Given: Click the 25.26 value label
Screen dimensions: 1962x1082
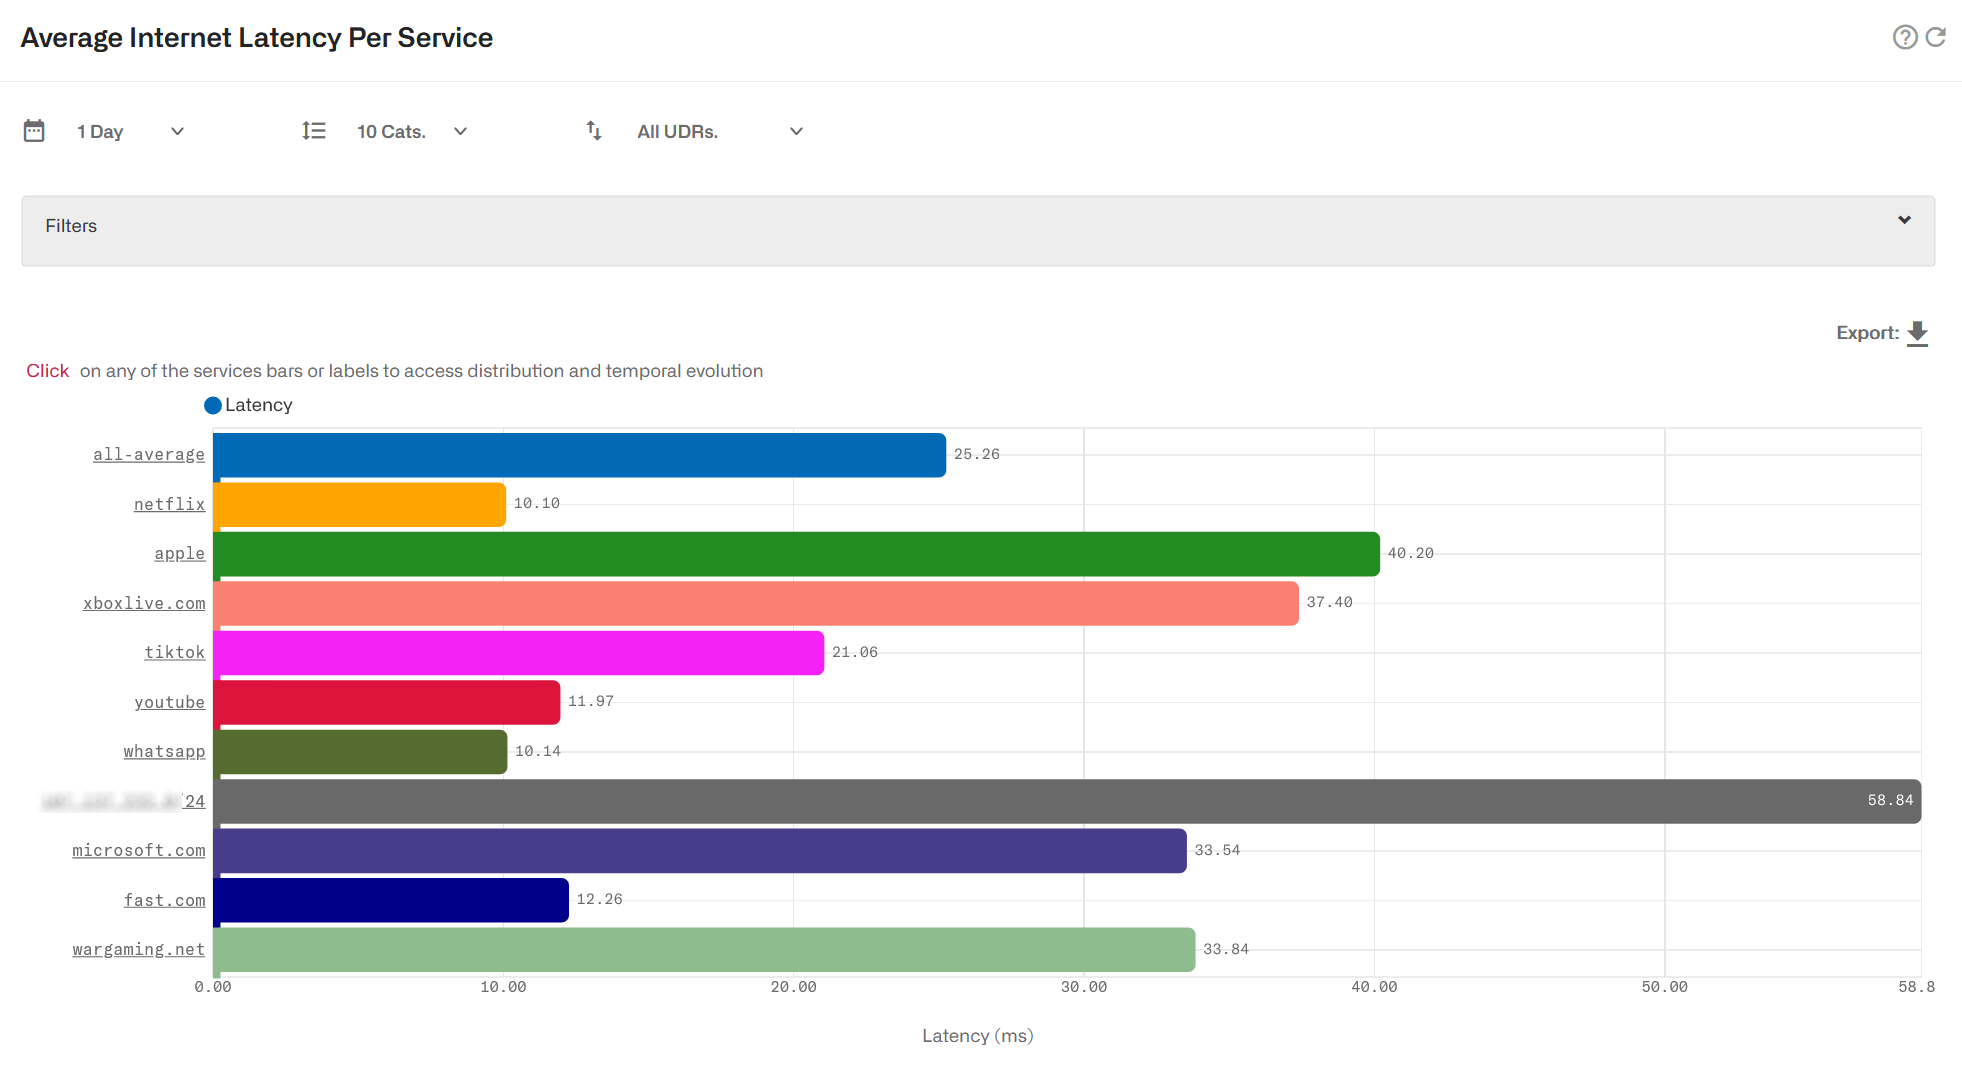Looking at the screenshot, I should [976, 454].
